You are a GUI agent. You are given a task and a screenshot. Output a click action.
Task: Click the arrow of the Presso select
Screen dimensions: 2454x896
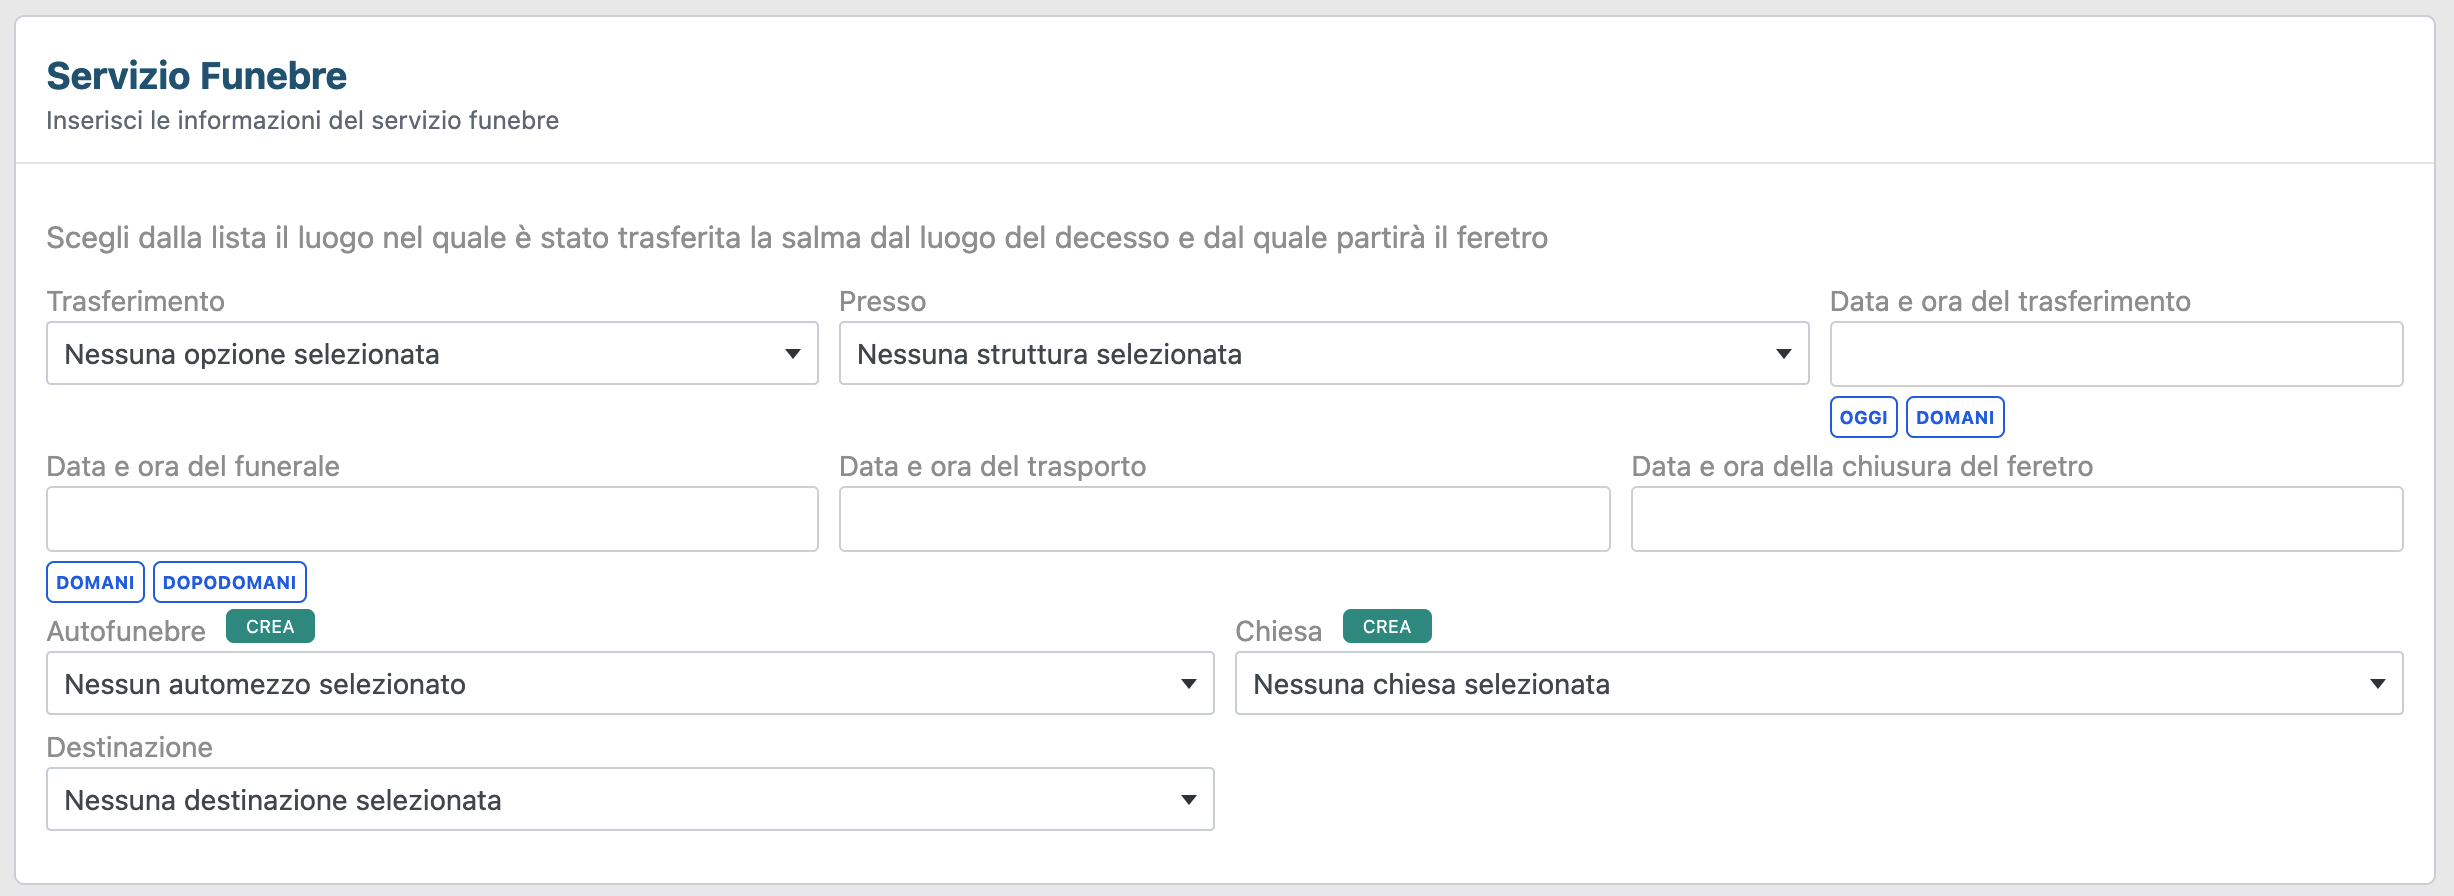click(x=1783, y=354)
